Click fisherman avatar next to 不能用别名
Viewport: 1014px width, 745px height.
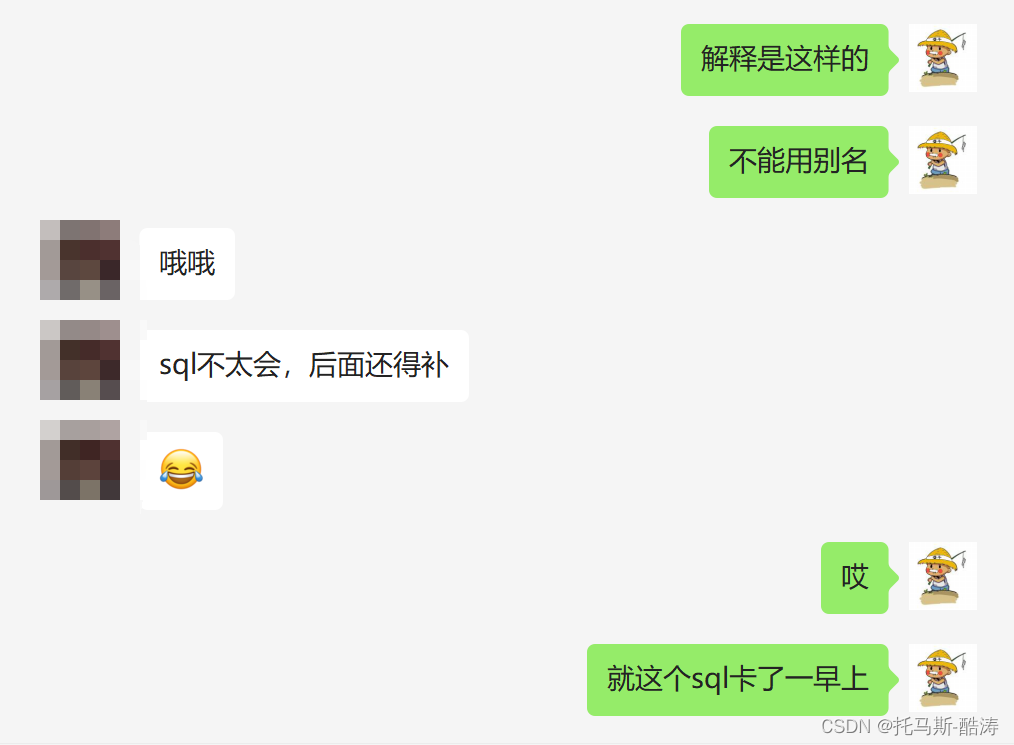tap(942, 160)
